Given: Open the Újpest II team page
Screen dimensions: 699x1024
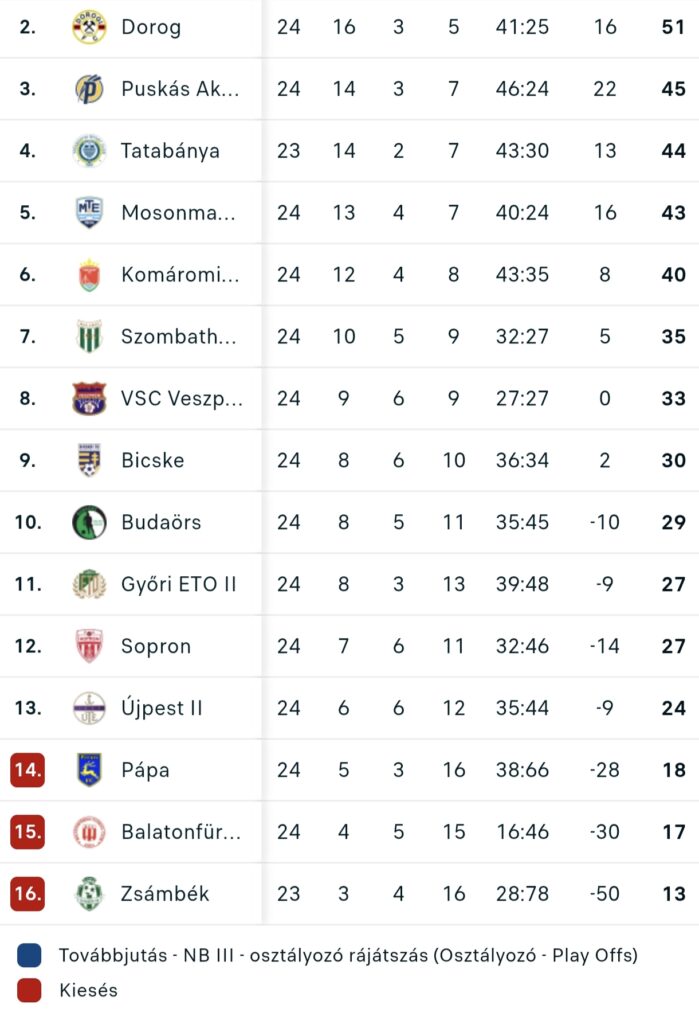Looking at the screenshot, I should [x=161, y=708].
